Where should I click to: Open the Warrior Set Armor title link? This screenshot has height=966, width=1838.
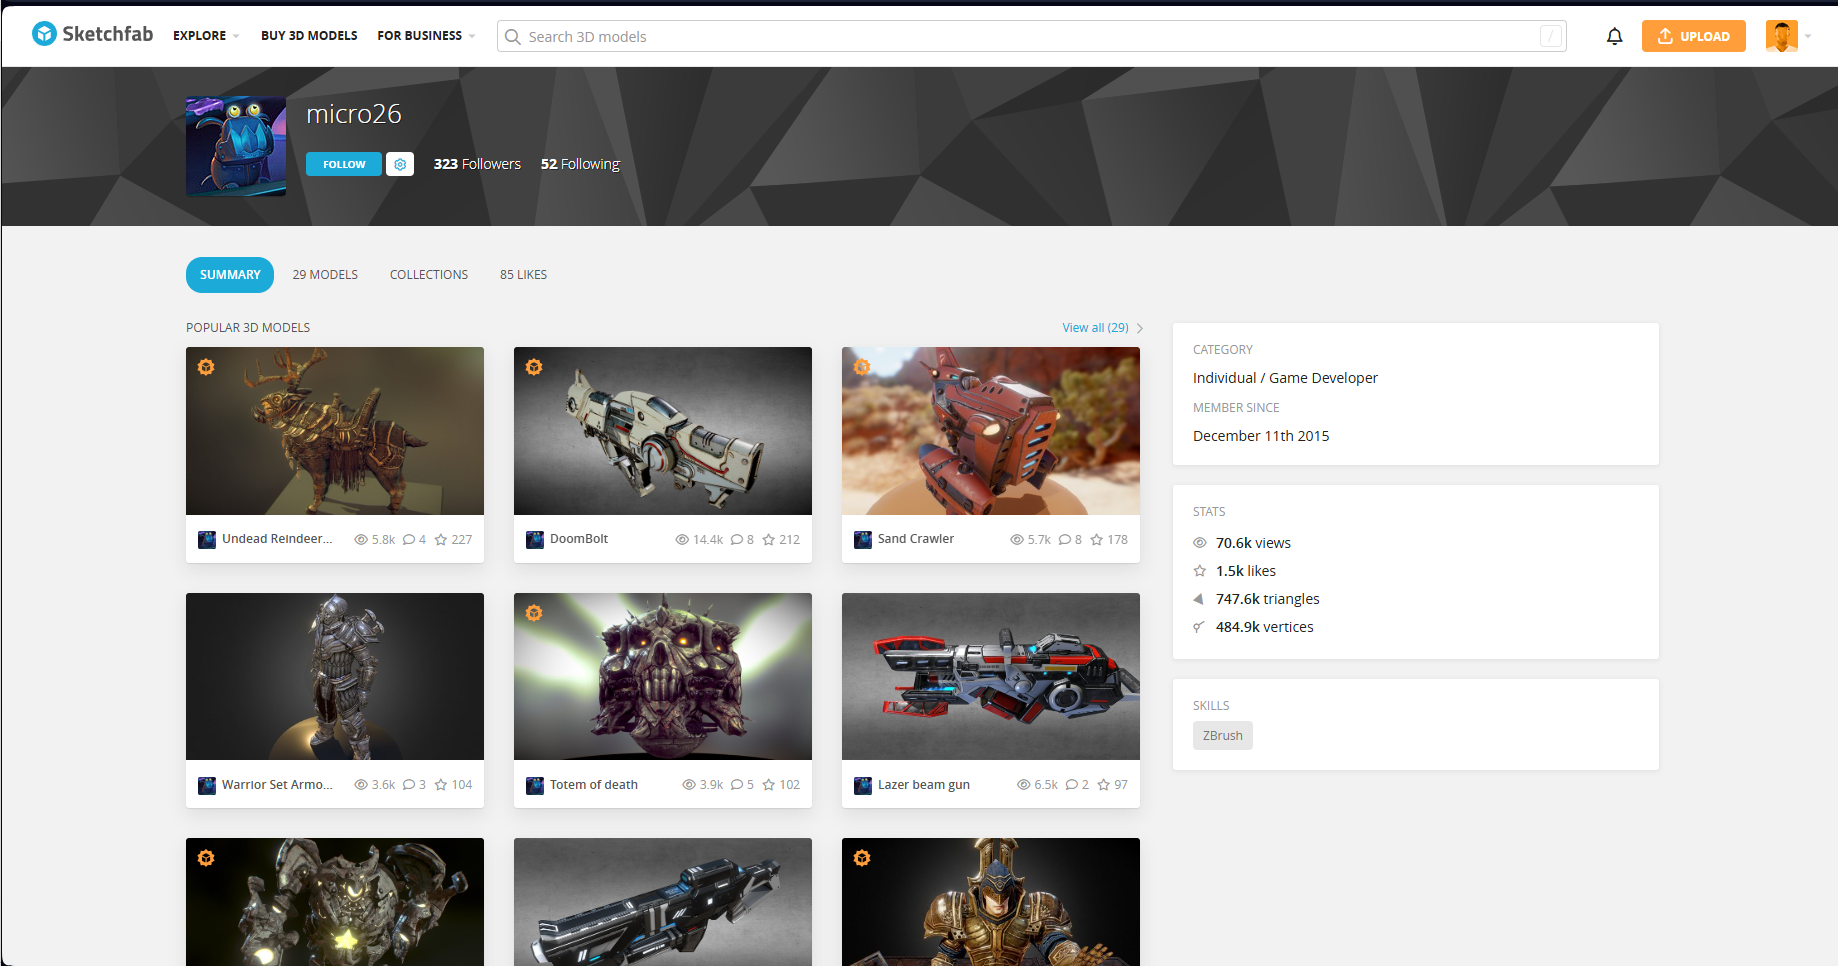(277, 785)
